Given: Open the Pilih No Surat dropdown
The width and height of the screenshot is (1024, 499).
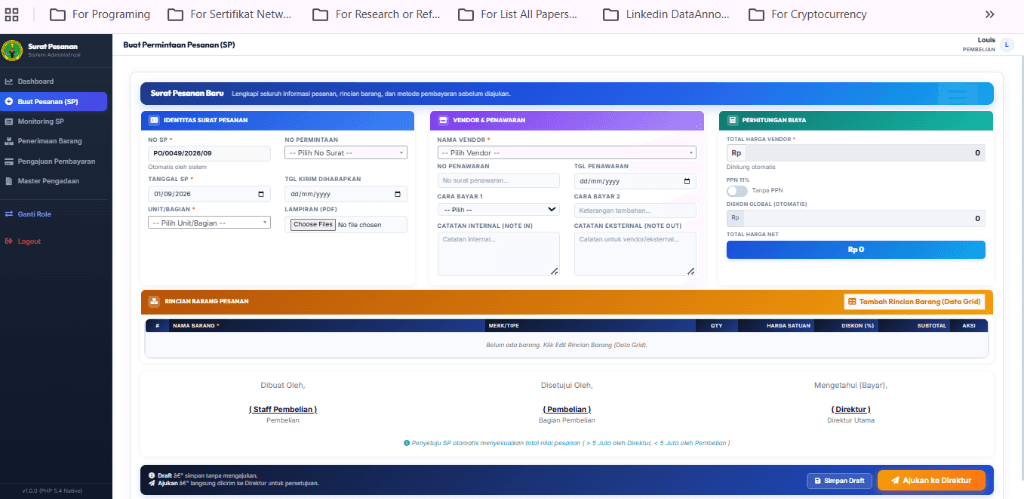Looking at the screenshot, I should tap(346, 153).
